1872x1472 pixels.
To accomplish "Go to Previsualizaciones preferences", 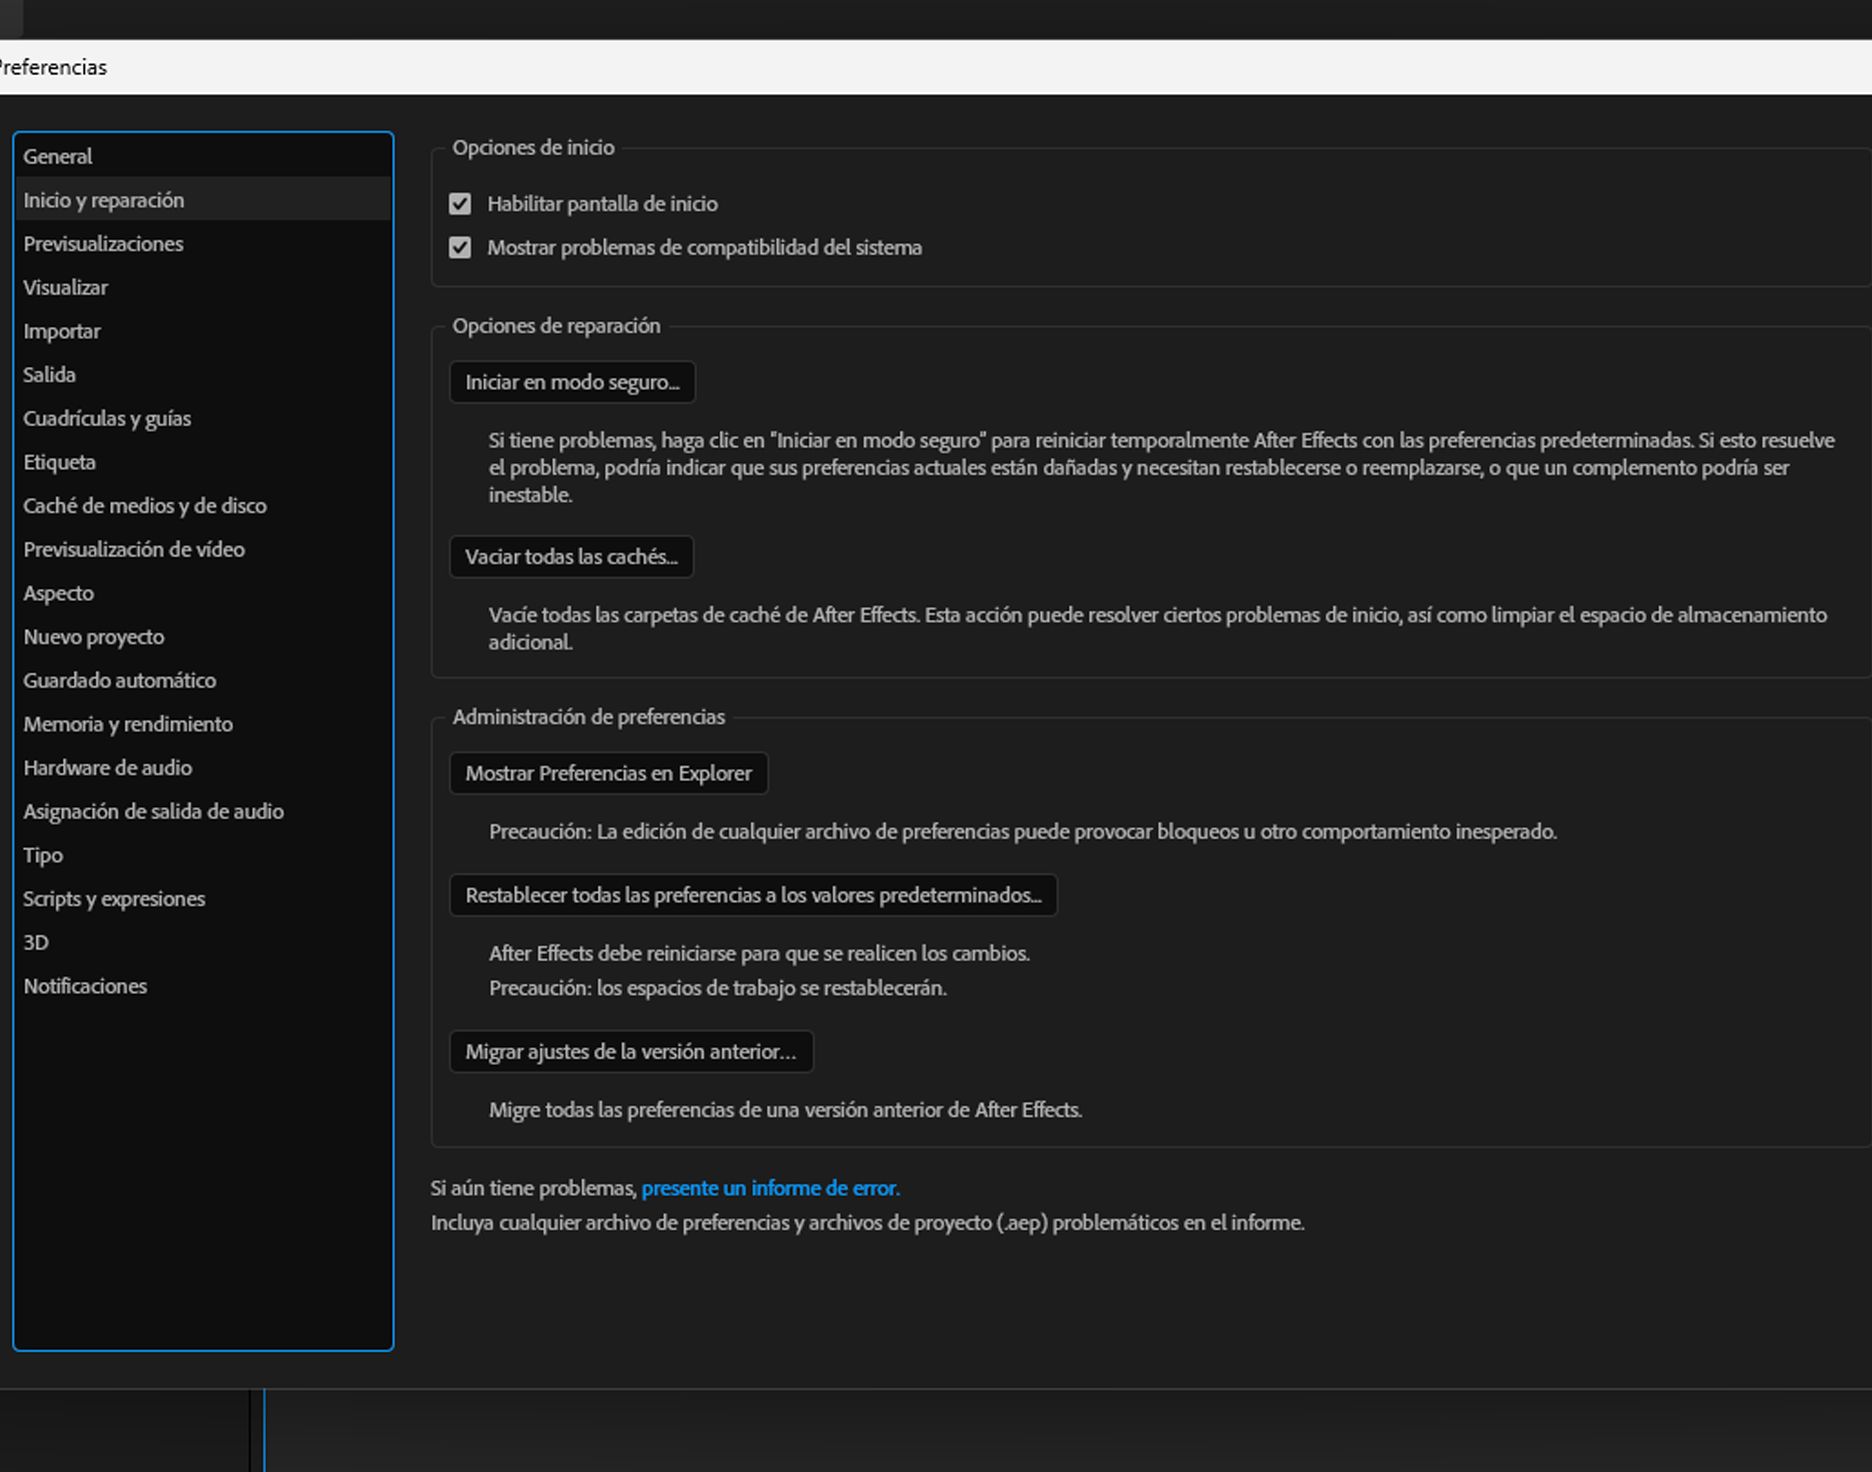I will click(x=203, y=244).
